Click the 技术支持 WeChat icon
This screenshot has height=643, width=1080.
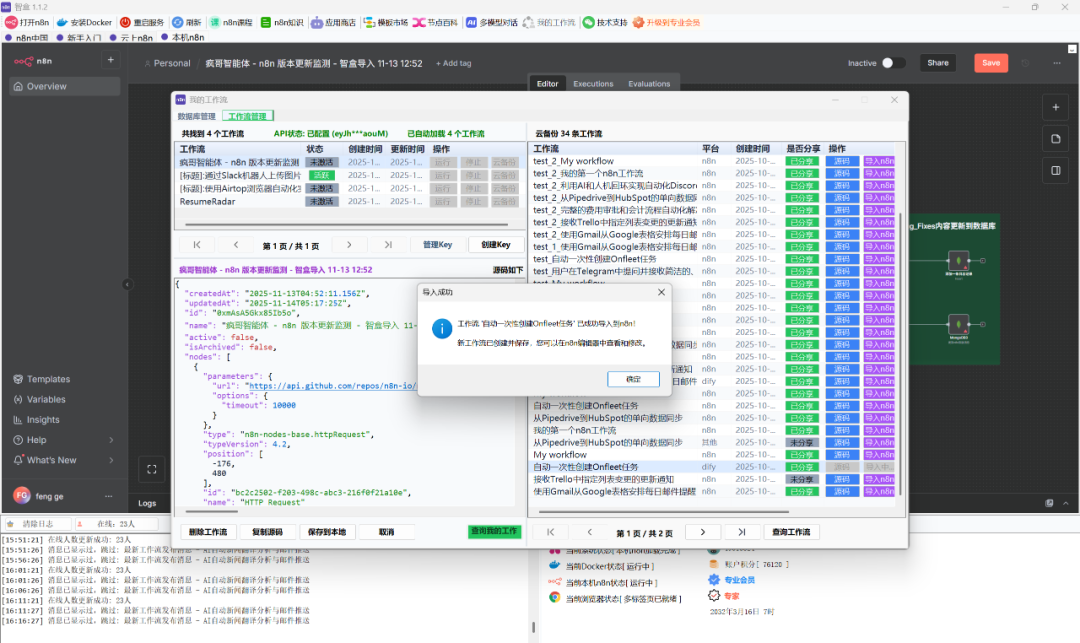pyautogui.click(x=589, y=22)
